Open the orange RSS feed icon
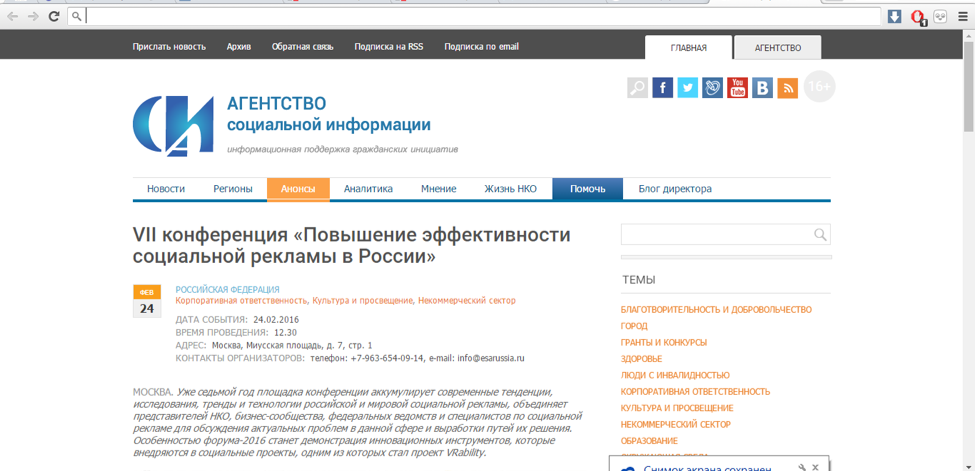Image resolution: width=975 pixels, height=471 pixels. 787,88
